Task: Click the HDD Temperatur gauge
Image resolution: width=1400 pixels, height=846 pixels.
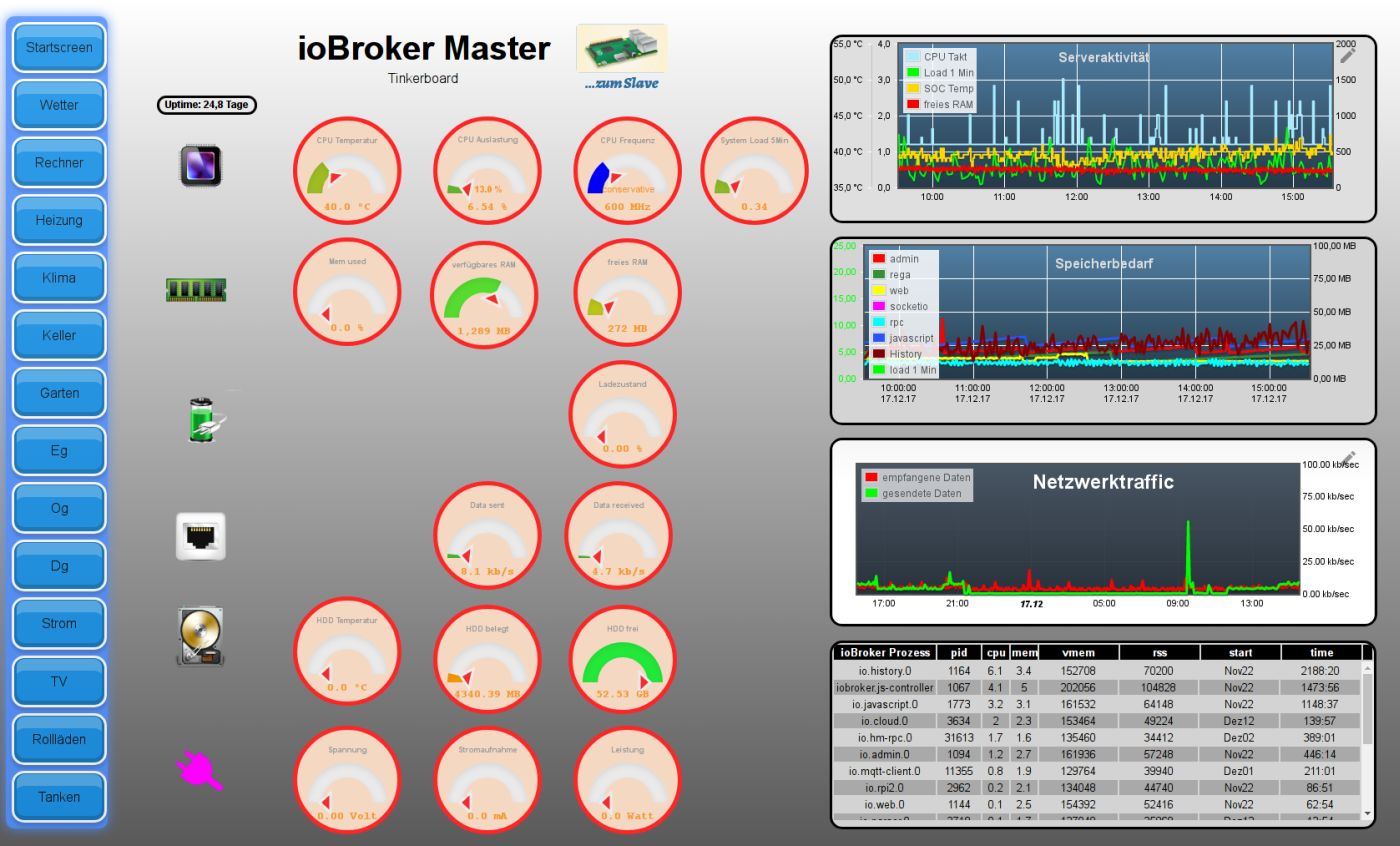Action: point(345,652)
